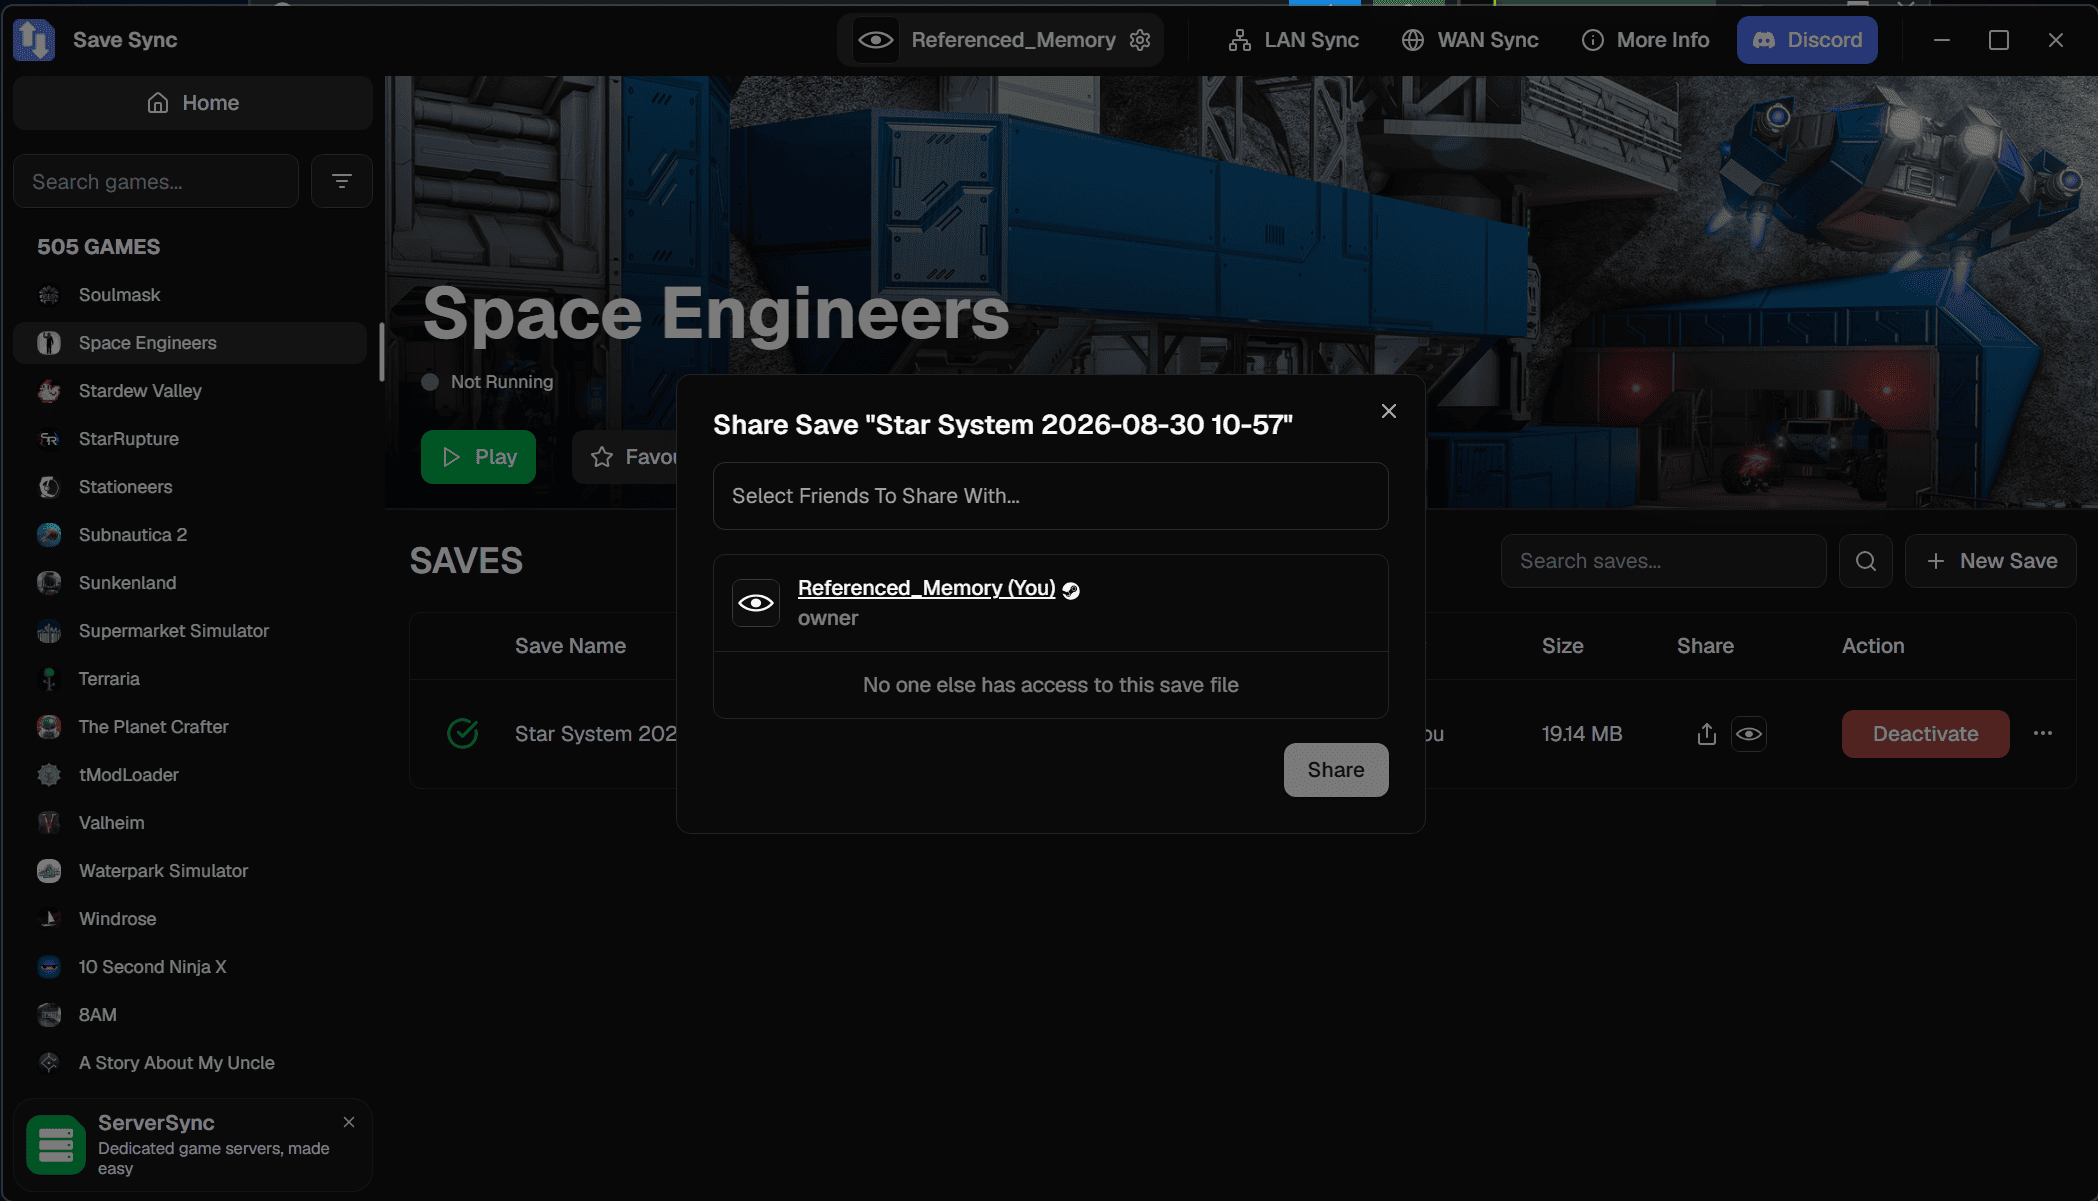
Task: Click the Size column header
Action: tap(1562, 646)
